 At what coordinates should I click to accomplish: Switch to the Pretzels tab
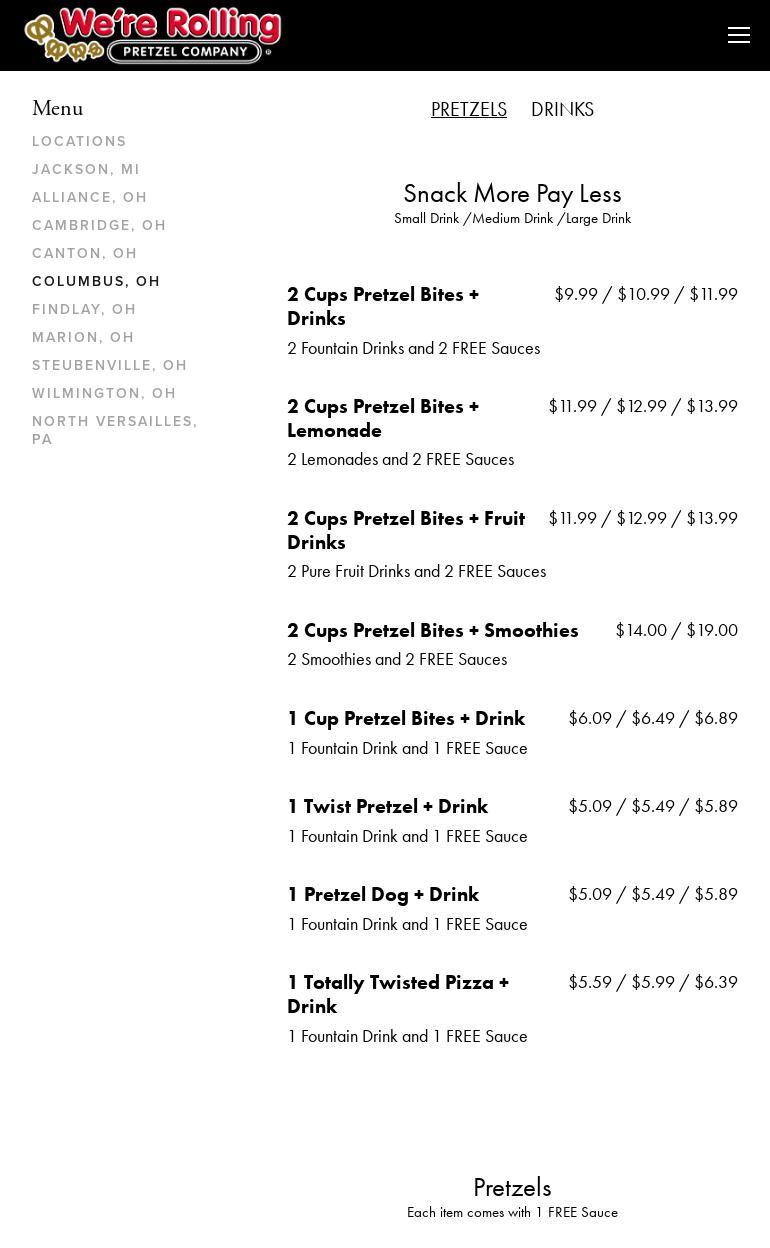[469, 110]
